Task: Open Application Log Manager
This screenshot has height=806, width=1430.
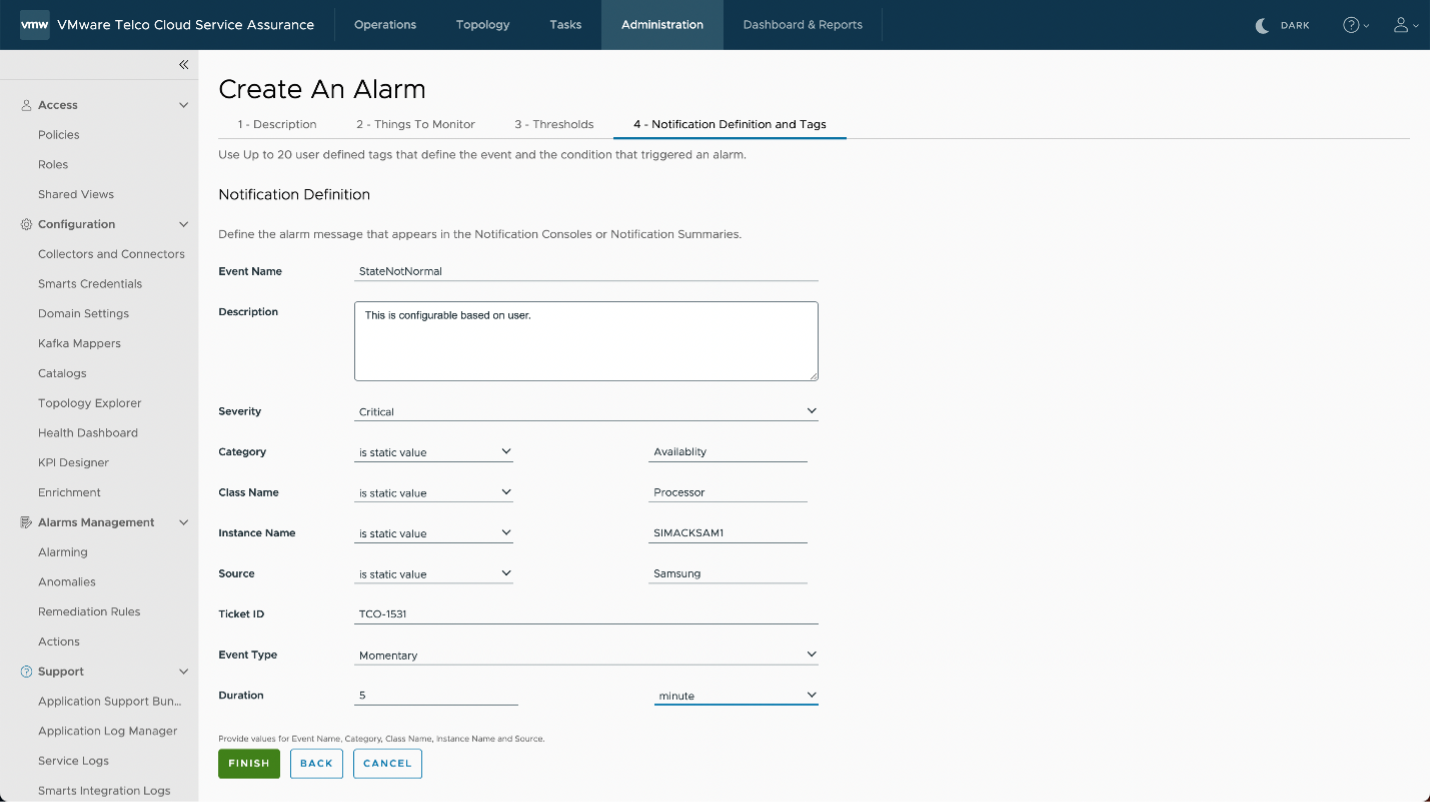Action: tap(108, 732)
